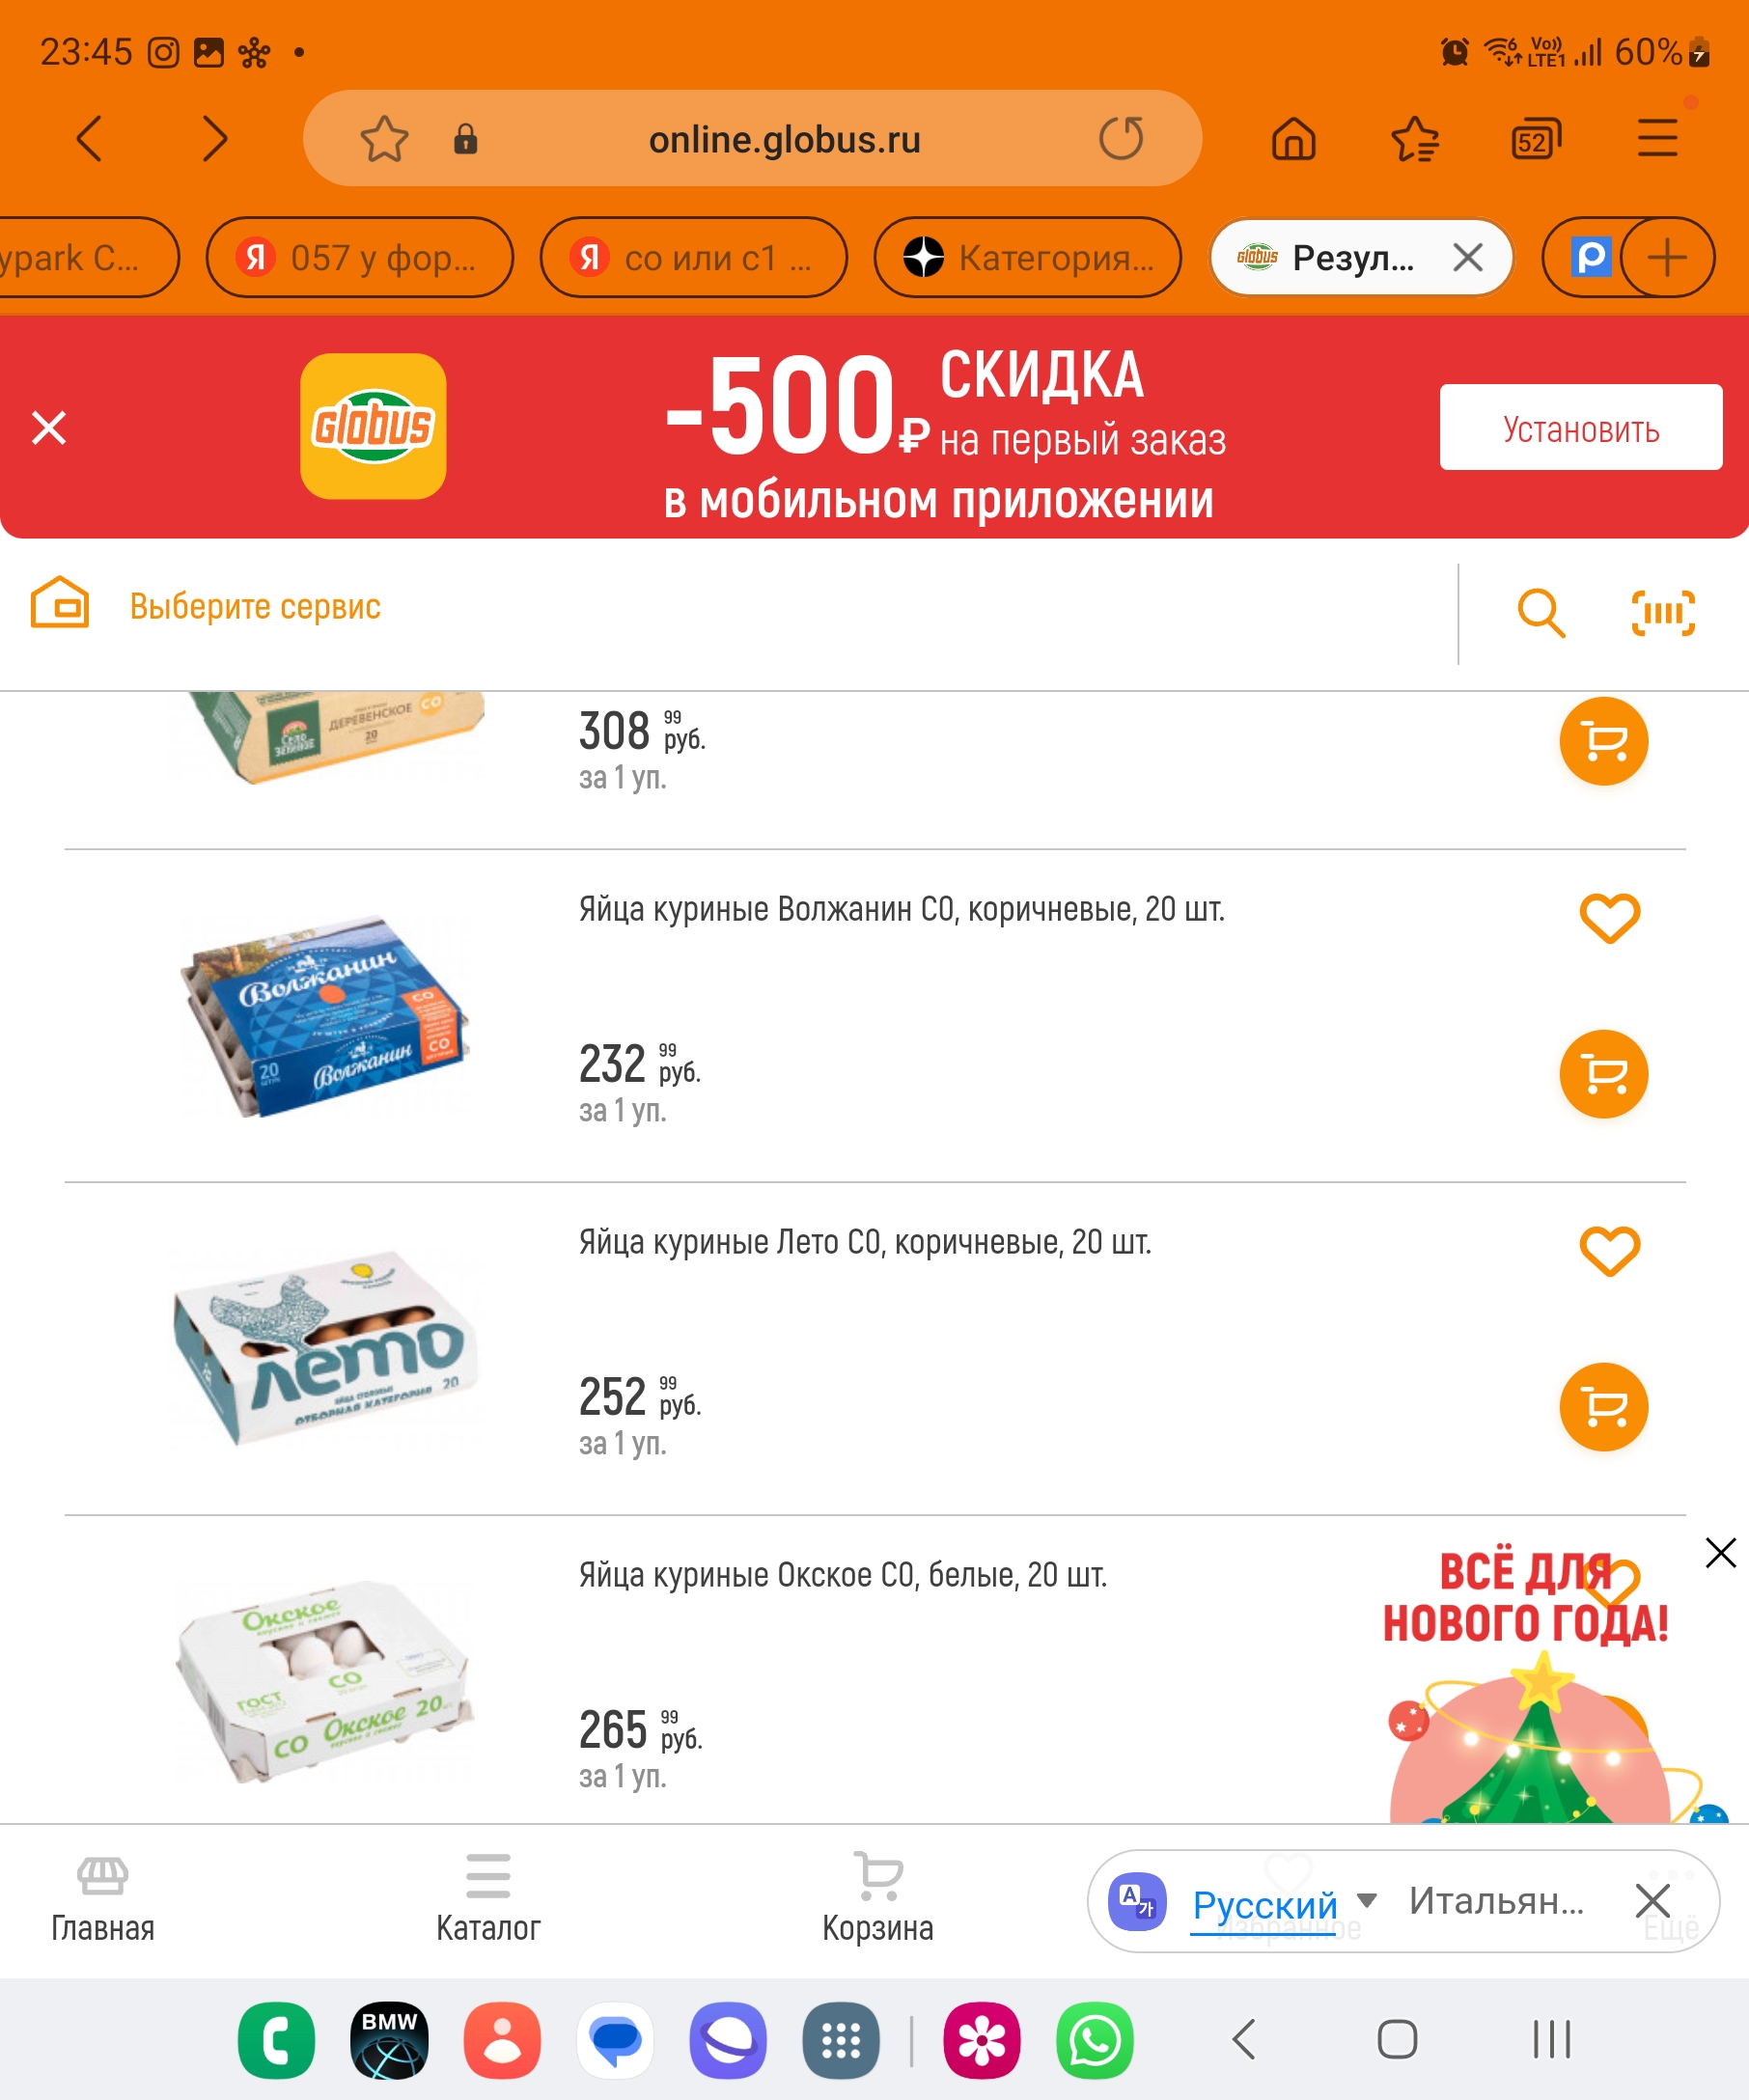Open site search magnifier
The width and height of the screenshot is (1749, 2100).
(x=1541, y=613)
